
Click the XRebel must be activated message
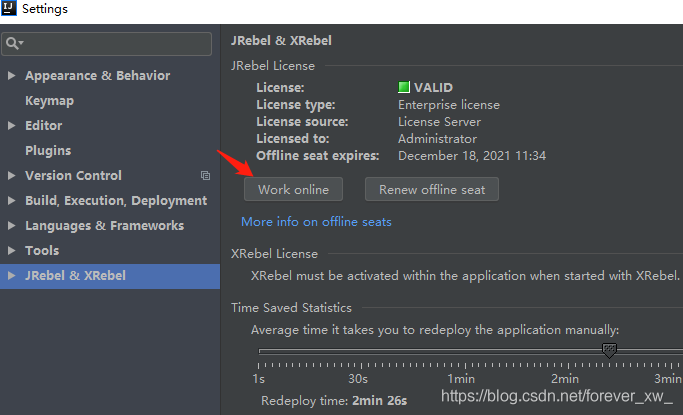[x=465, y=276]
